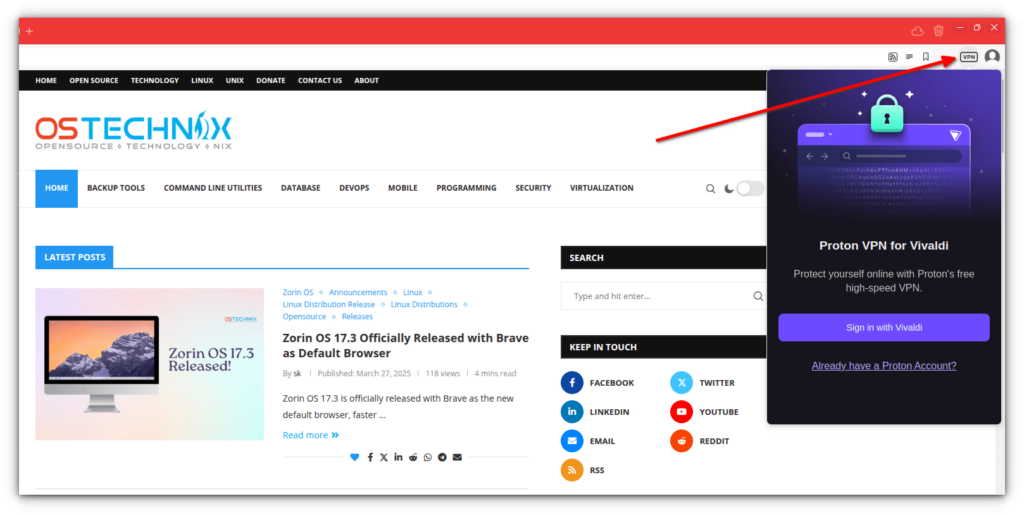Viewport: 1024px width, 515px height.
Task: Focus the Type and hit enter search field
Action: 663,296
